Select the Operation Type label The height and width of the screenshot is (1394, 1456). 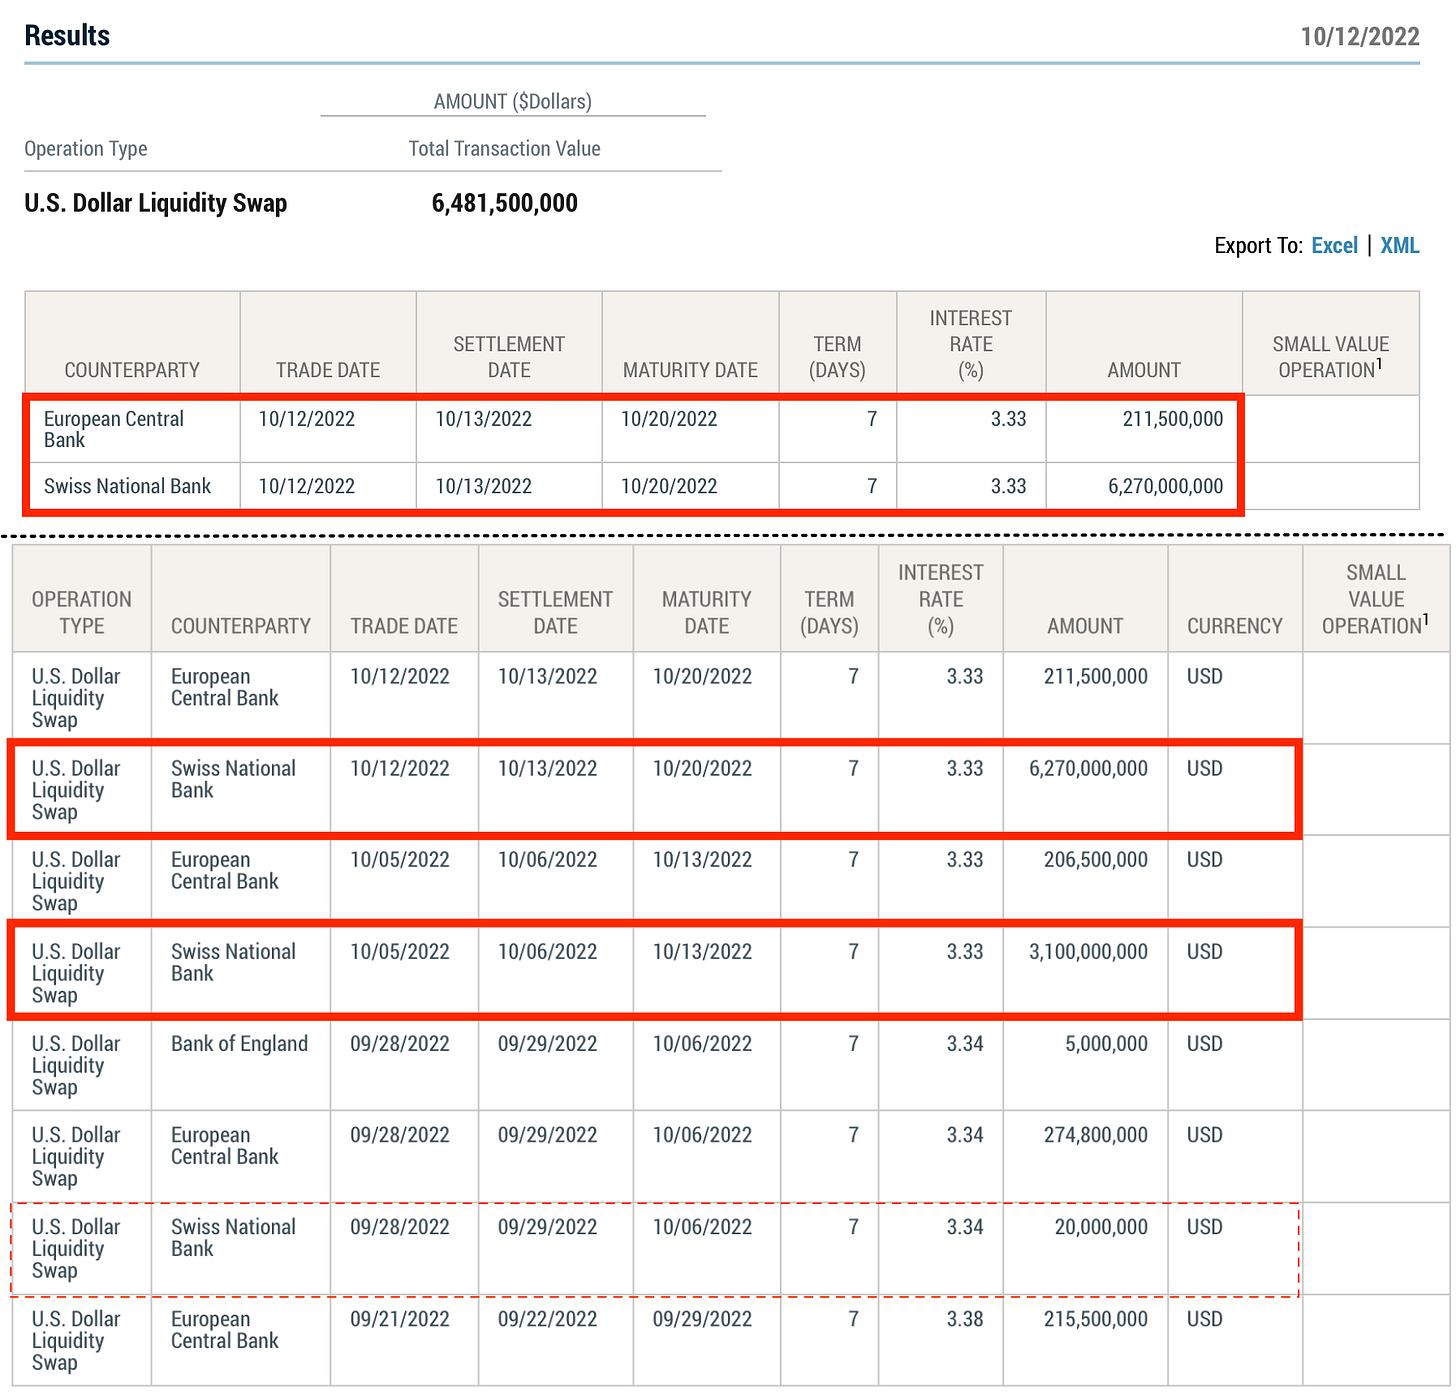click(86, 149)
